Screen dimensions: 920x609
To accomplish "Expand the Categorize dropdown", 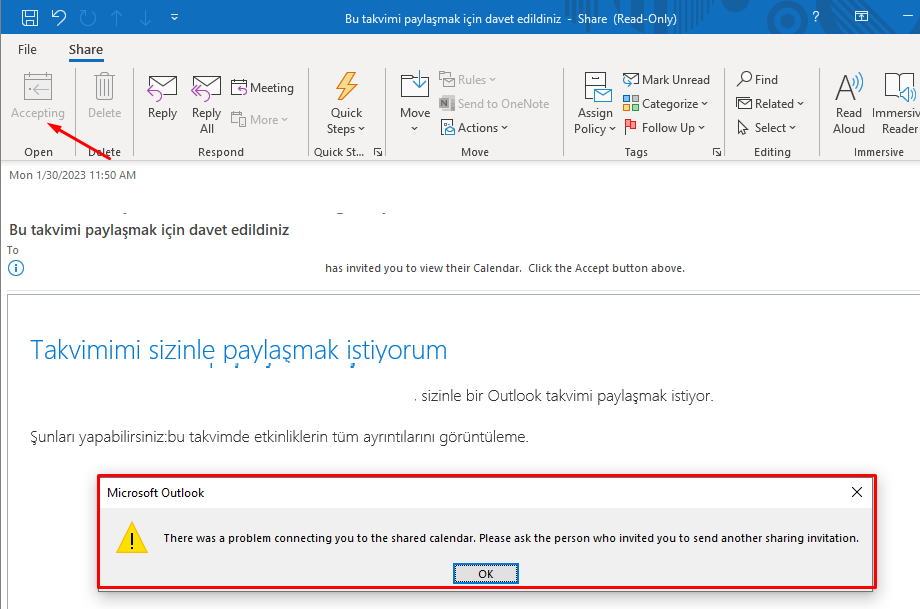I will pyautogui.click(x=666, y=104).
